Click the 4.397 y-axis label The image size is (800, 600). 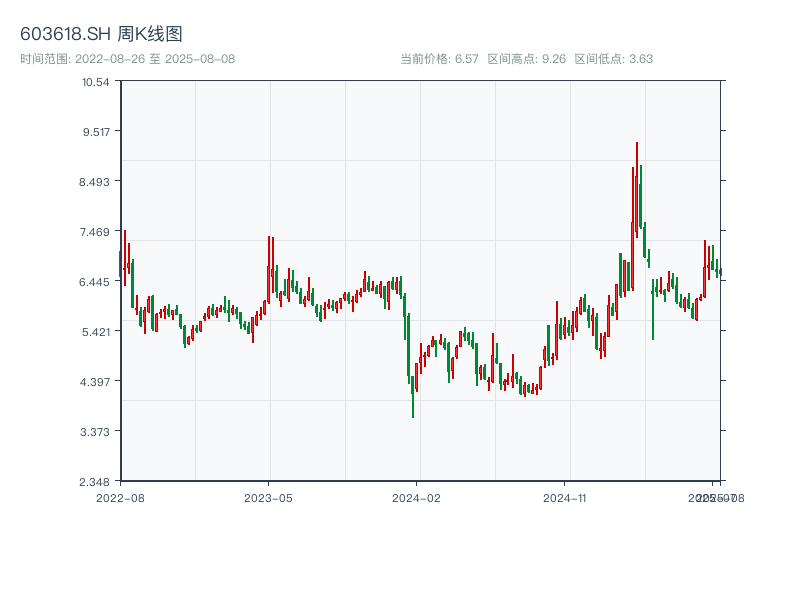[x=96, y=381]
